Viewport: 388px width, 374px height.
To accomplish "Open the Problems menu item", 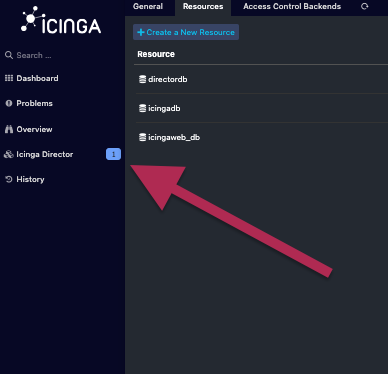I will [x=35, y=103].
